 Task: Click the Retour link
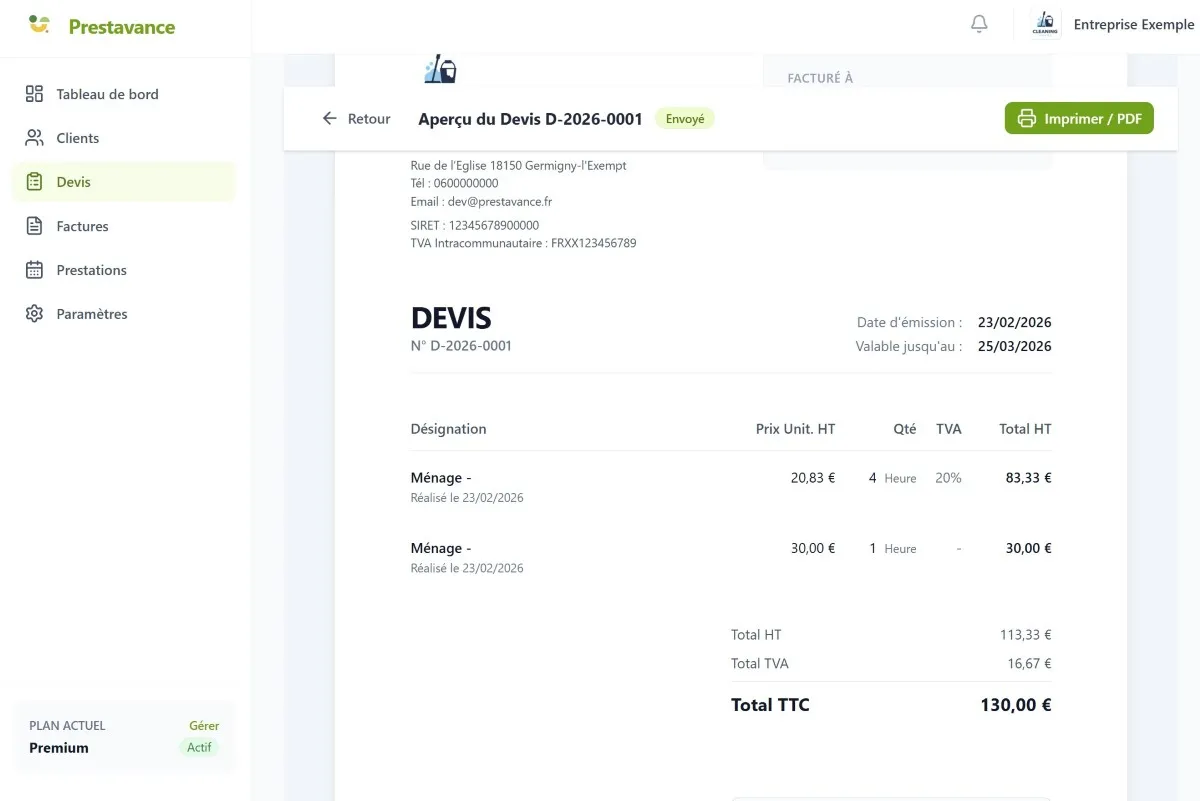pos(369,119)
